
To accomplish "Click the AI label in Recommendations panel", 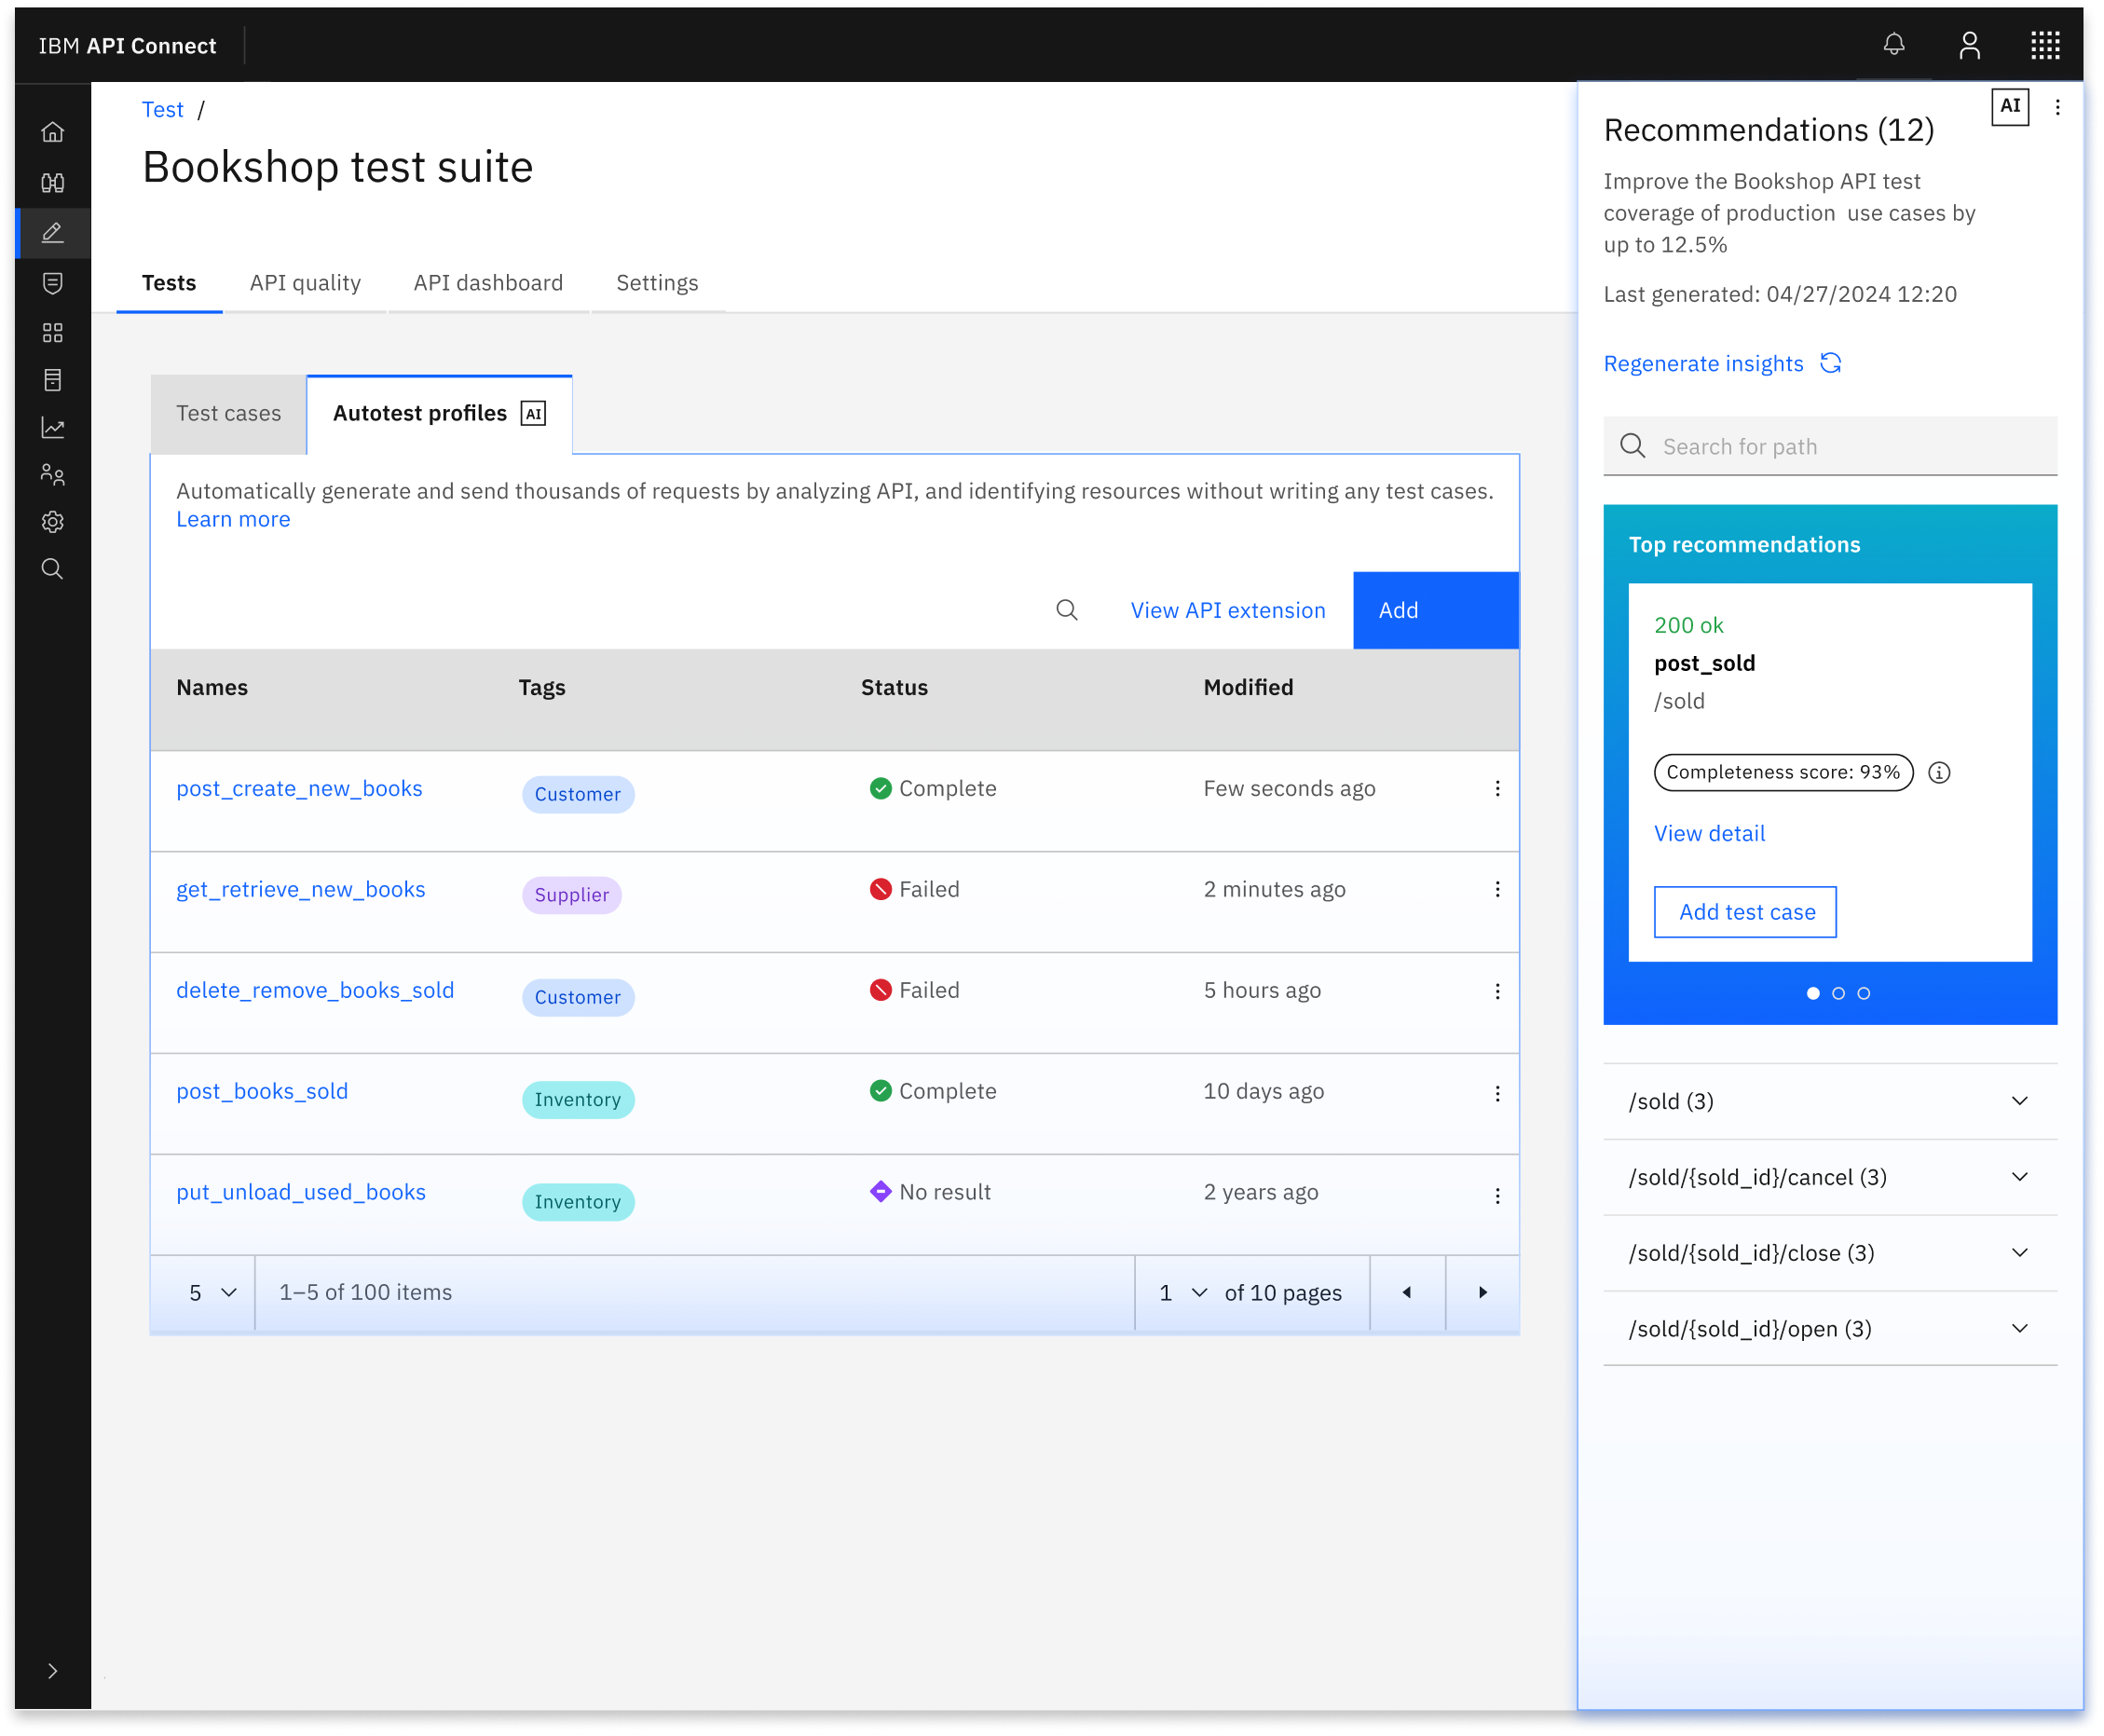I will pos(2010,106).
